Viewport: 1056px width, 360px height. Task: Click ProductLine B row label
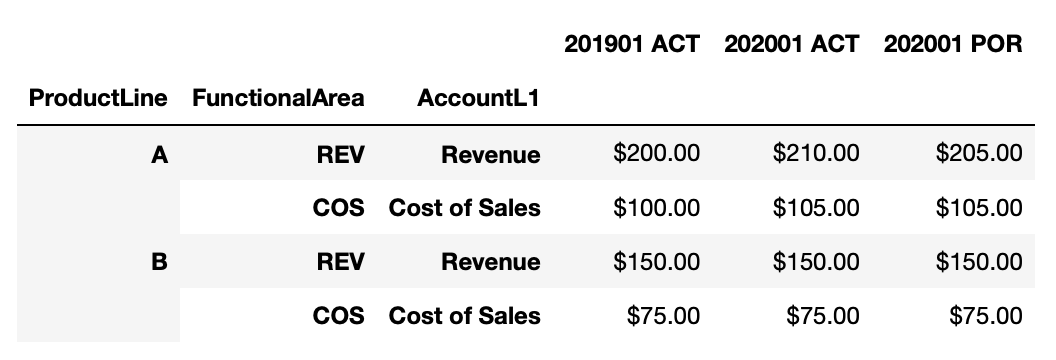(x=159, y=262)
